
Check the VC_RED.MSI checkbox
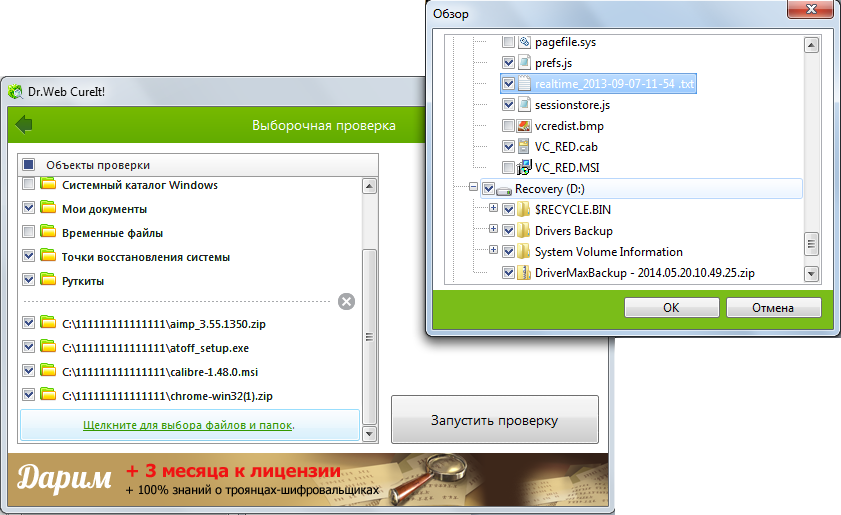[508, 167]
